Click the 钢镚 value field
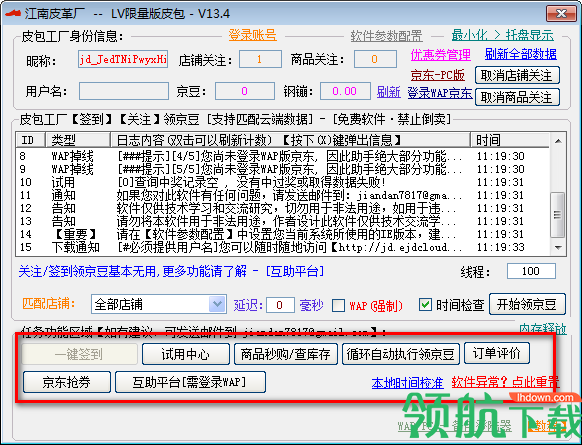This screenshot has width=582, height=445. [345, 91]
